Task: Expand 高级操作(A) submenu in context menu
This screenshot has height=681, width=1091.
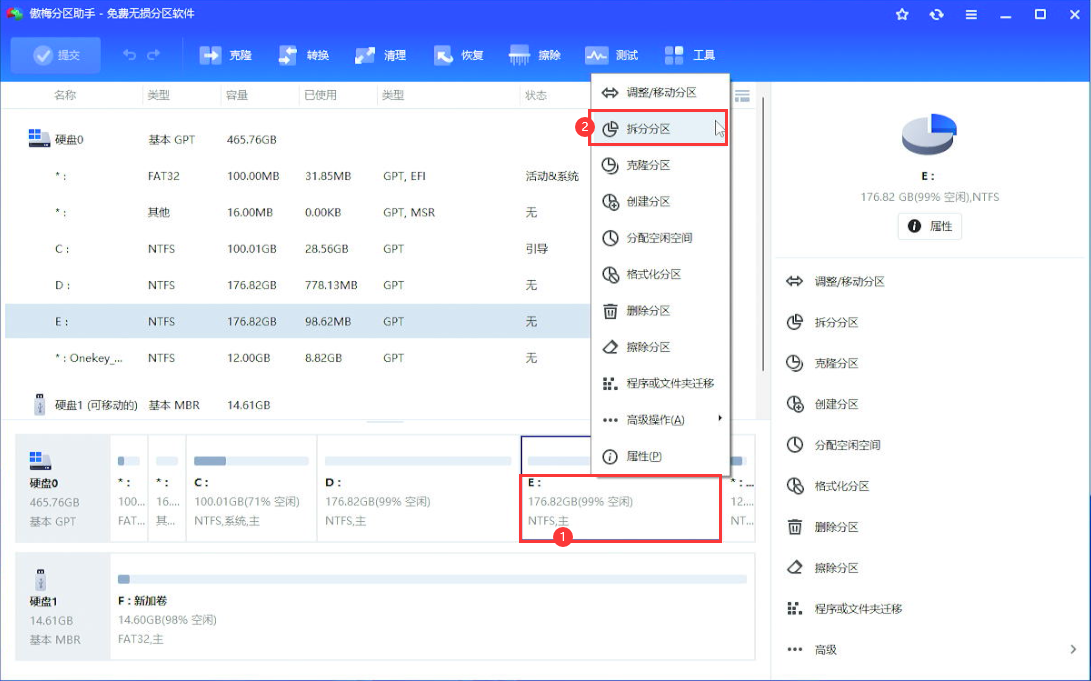Action: tap(660, 419)
